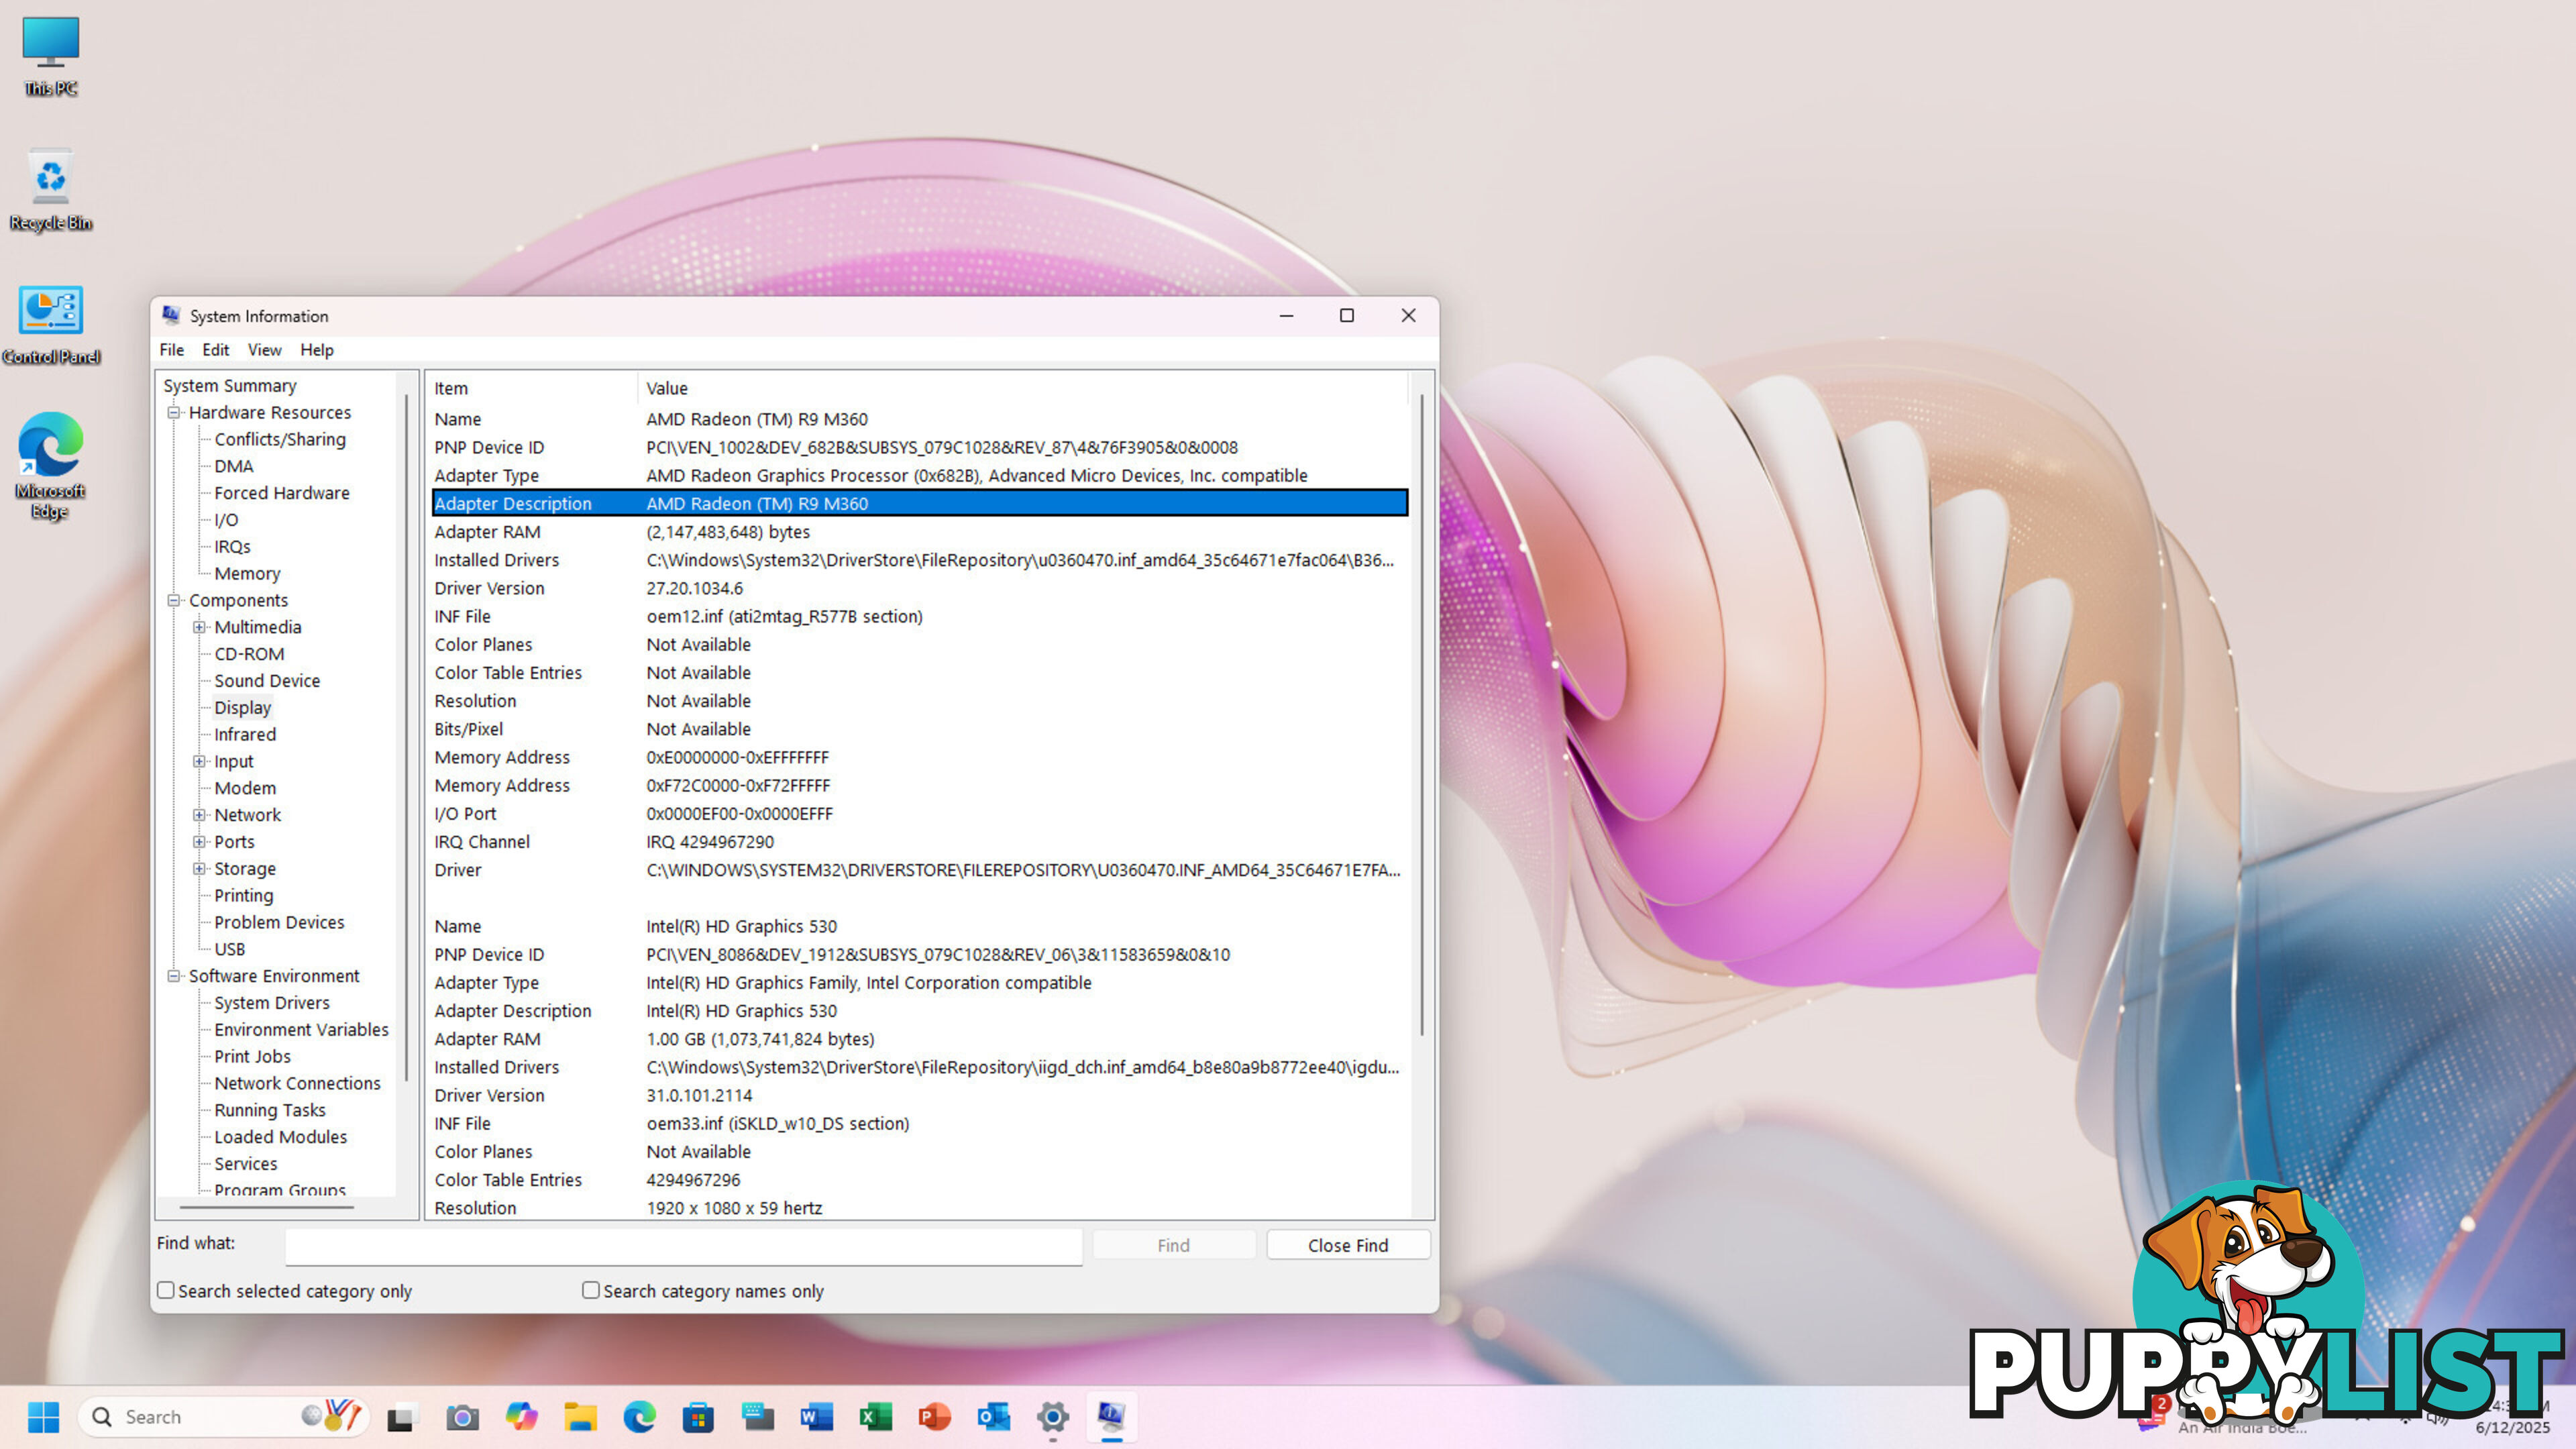Image resolution: width=2576 pixels, height=1449 pixels.
Task: Expand the Storage node
Action: (199, 869)
